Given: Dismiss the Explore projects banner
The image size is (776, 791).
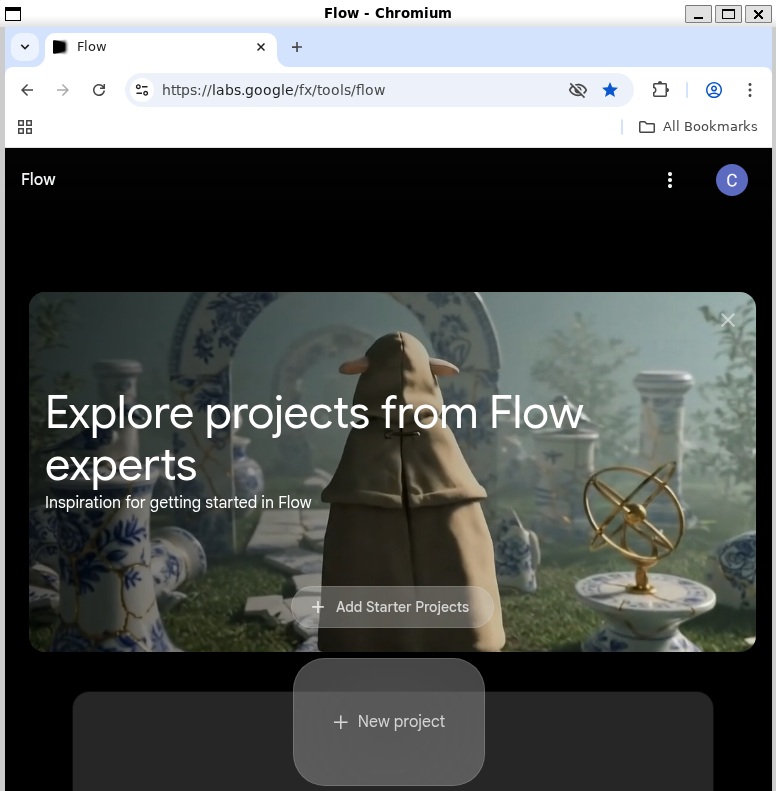Looking at the screenshot, I should 727,320.
